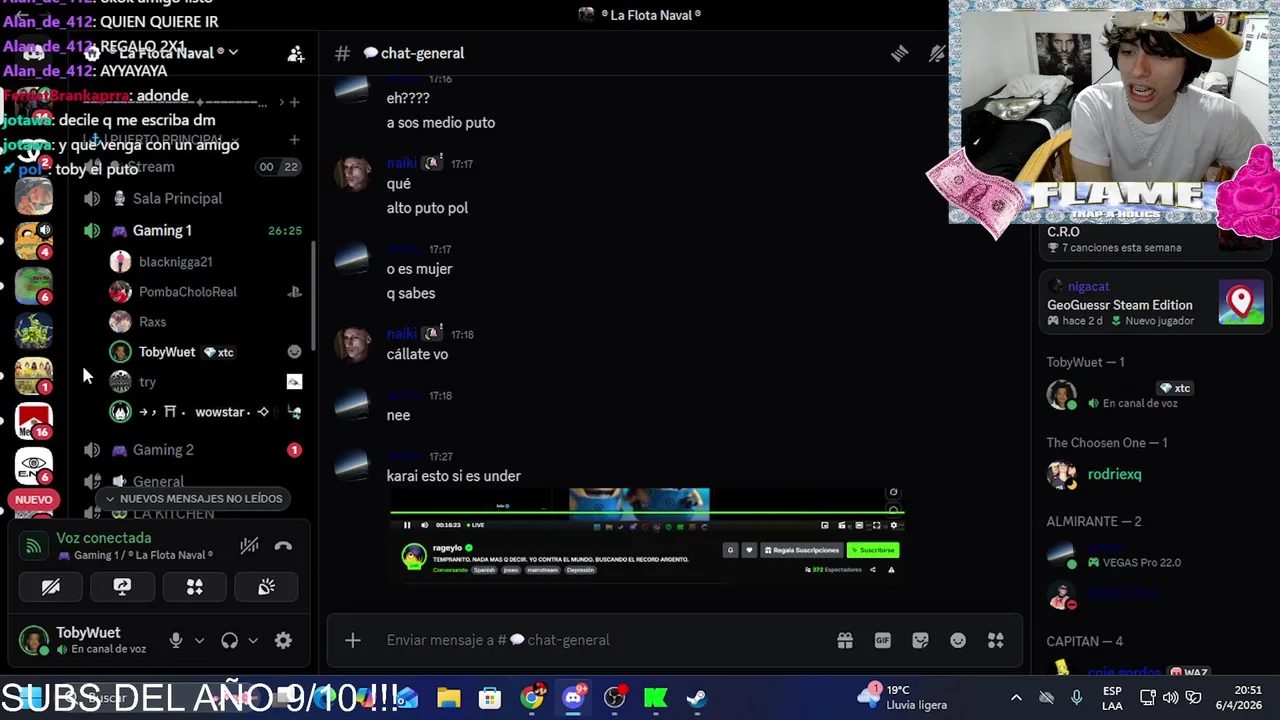Click the GeoGuessr Steam Edition game icon
This screenshot has height=720, width=1280.
(x=1241, y=303)
